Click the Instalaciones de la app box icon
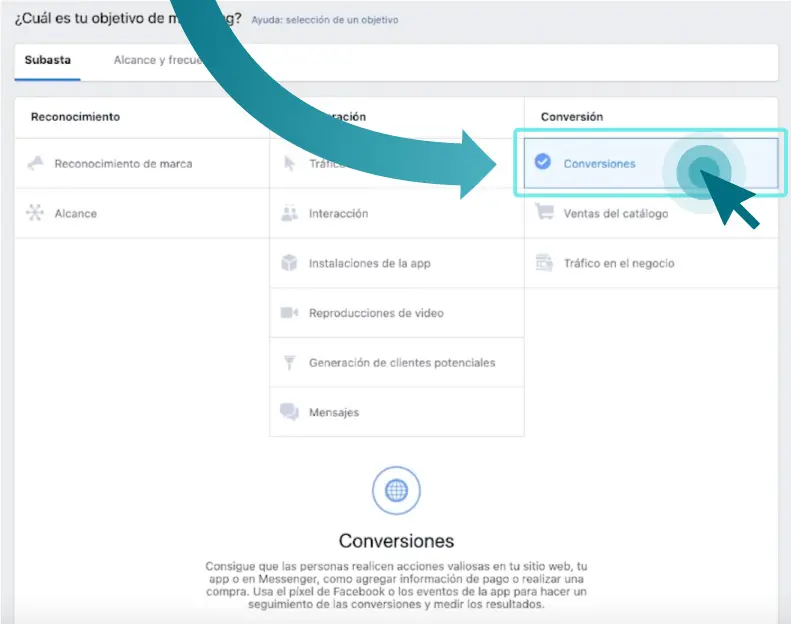 289,263
